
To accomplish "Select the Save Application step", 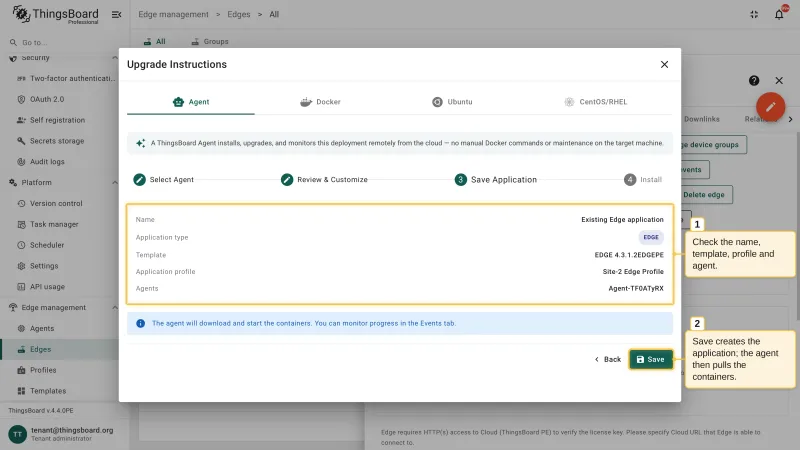I will (495, 180).
